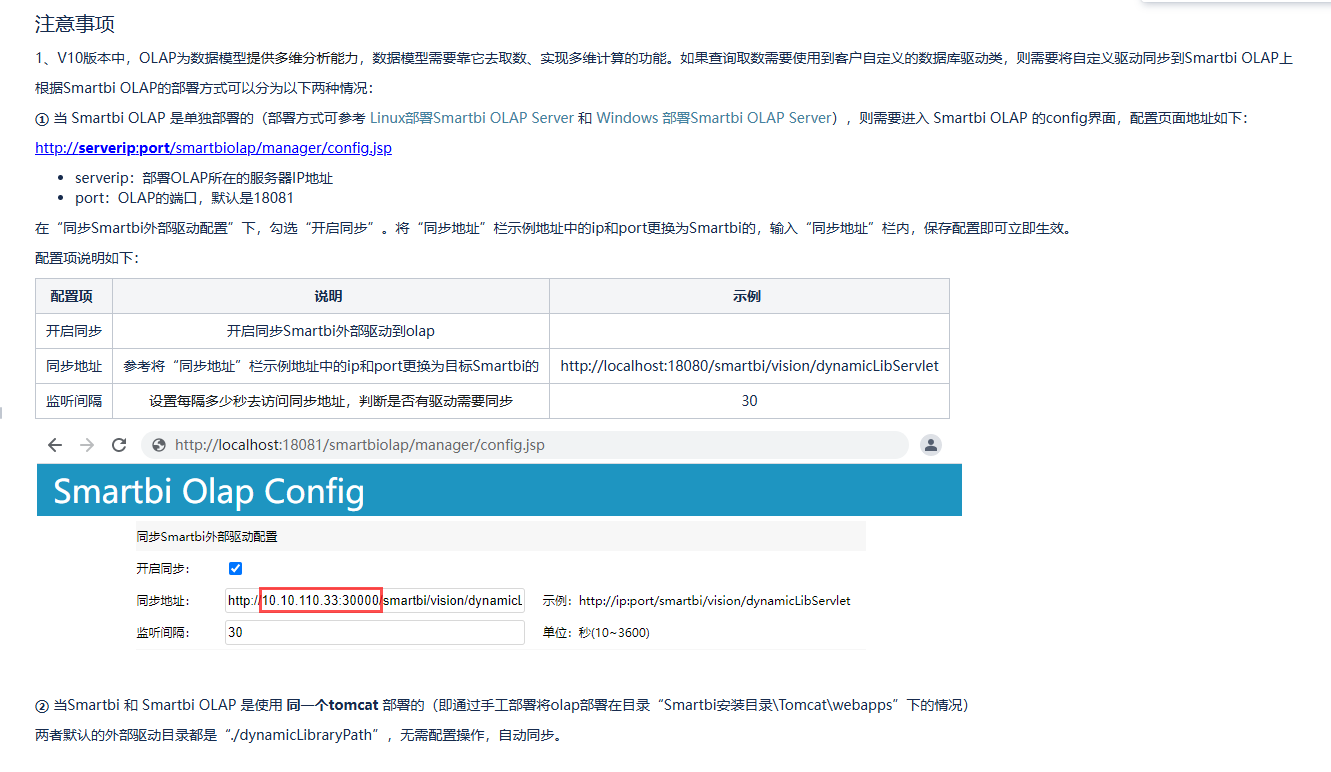This screenshot has width=1331, height=772.
Task: Click the 配置项说明如下 text line
Action: click(x=87, y=258)
